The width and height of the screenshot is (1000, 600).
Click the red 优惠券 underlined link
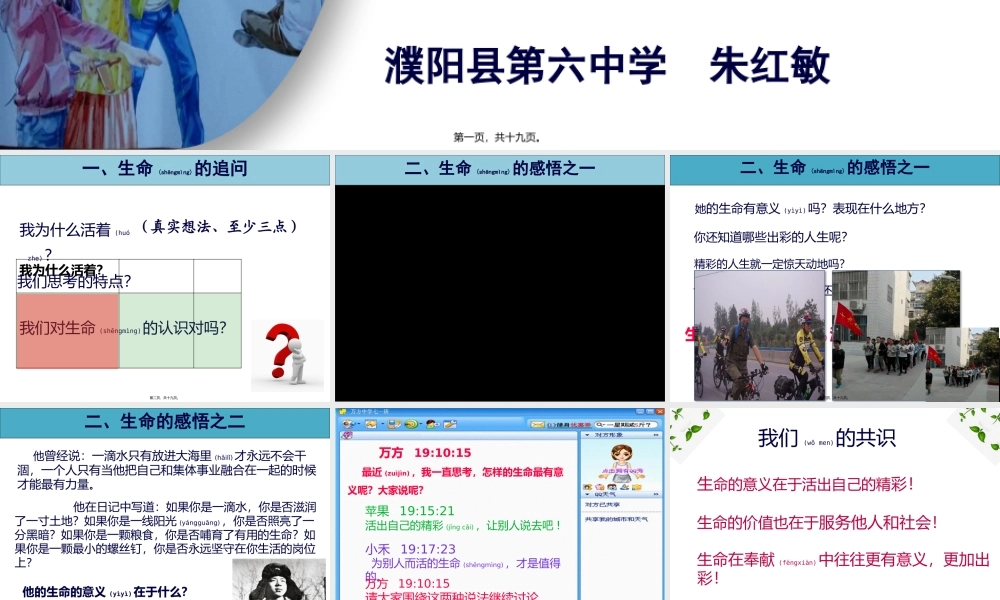click(581, 424)
